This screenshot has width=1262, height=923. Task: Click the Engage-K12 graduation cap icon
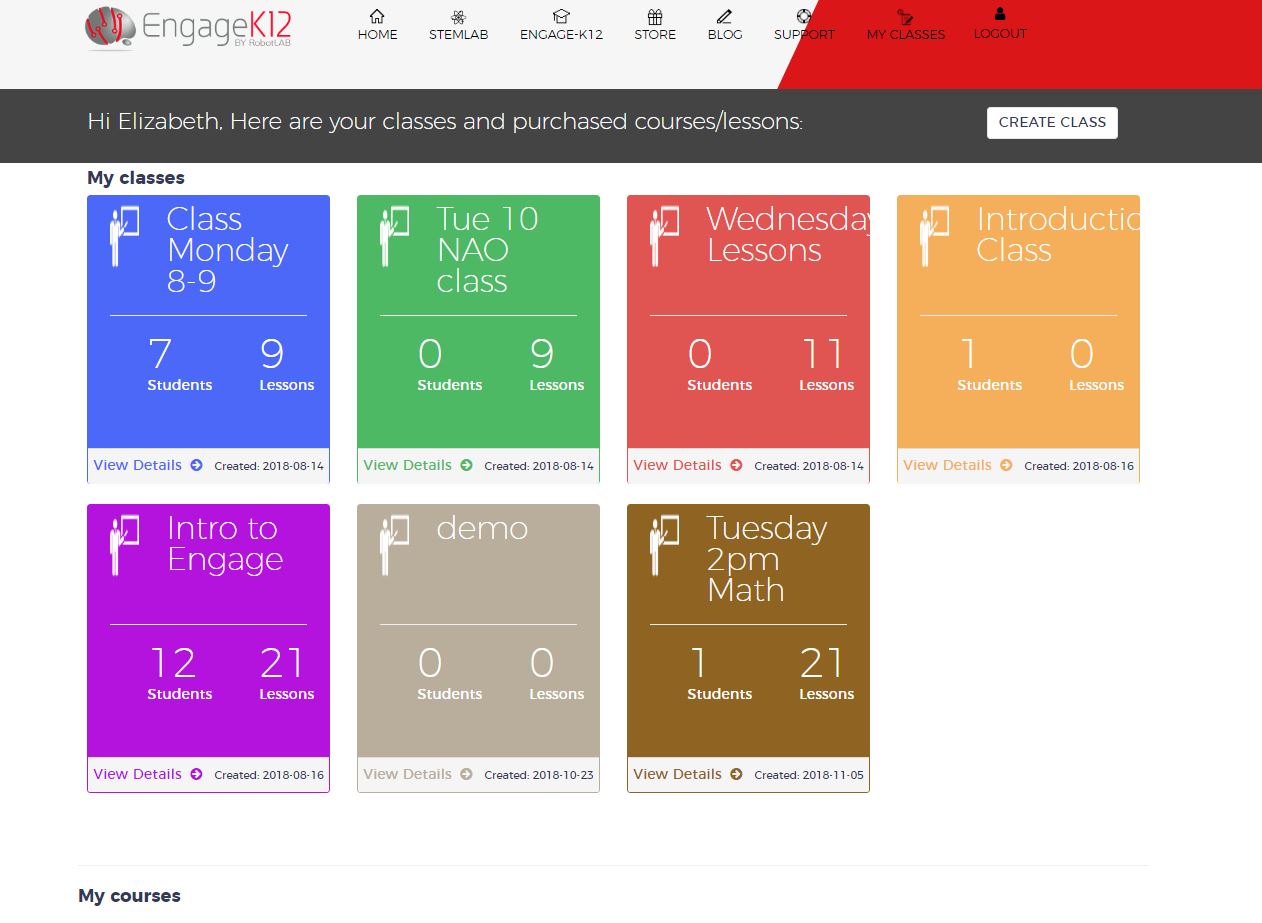pyautogui.click(x=561, y=16)
